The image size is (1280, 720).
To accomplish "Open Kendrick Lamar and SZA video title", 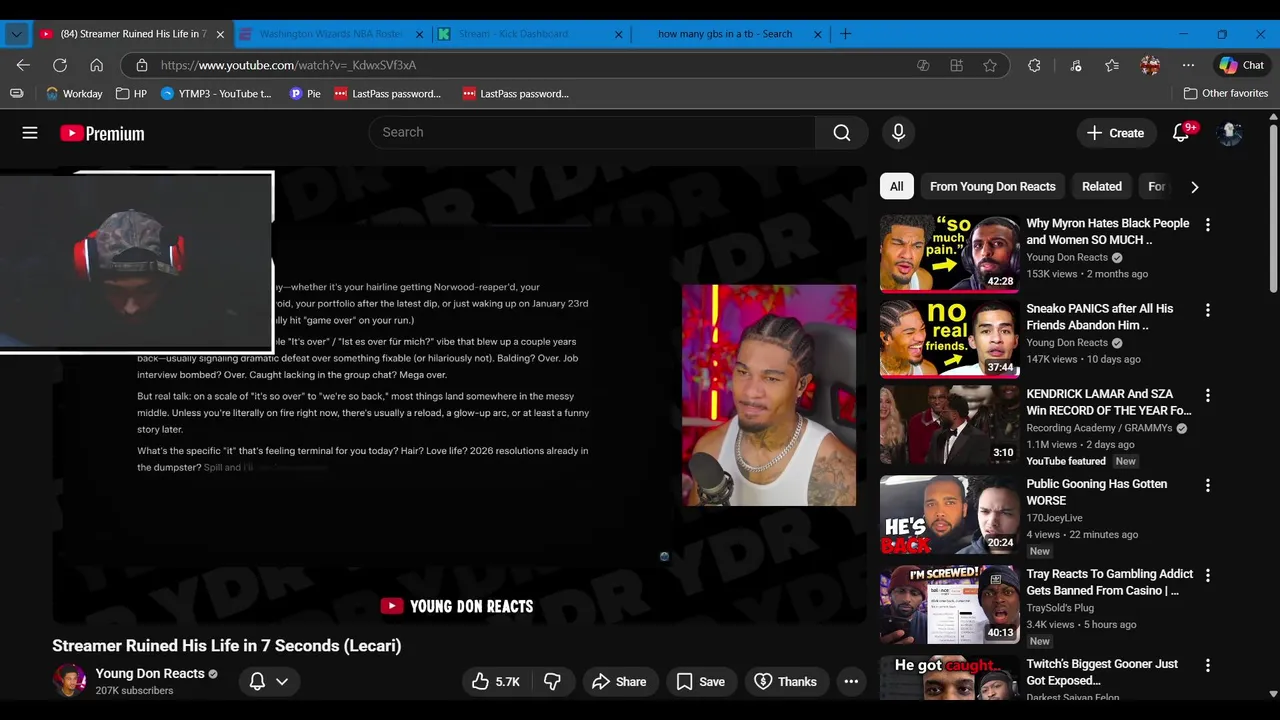I will tap(1108, 402).
